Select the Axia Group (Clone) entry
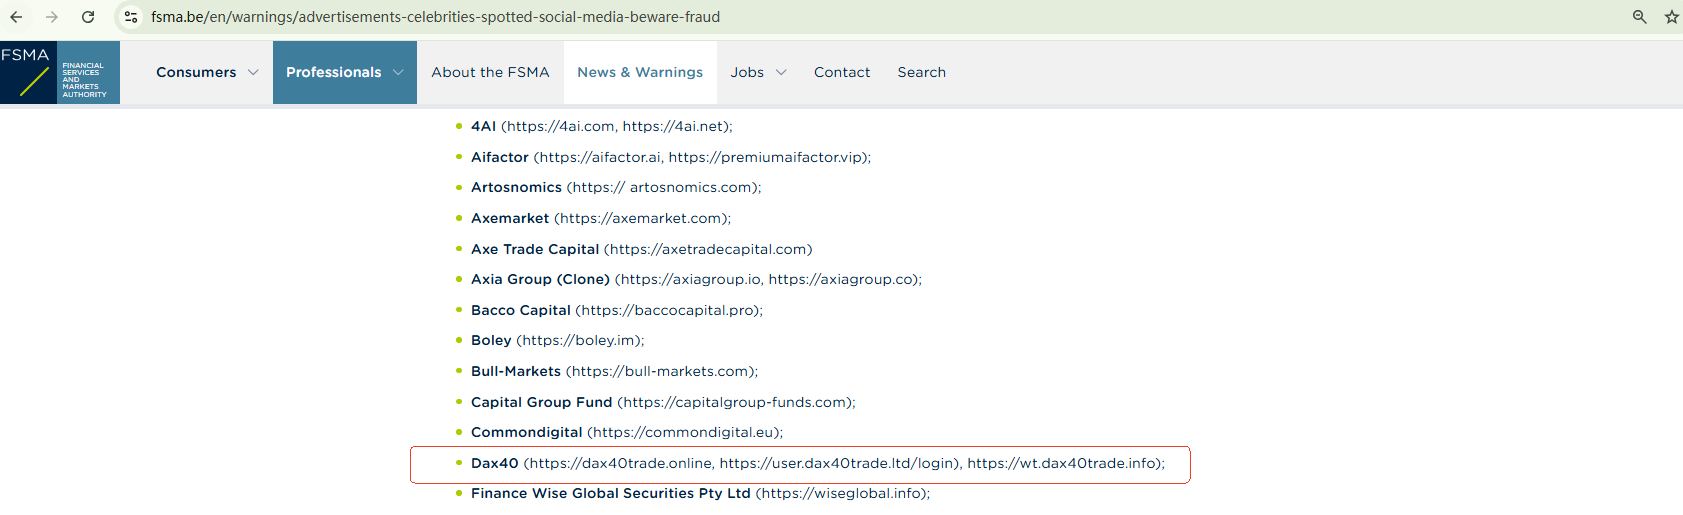The height and width of the screenshot is (515, 1683). (x=540, y=279)
